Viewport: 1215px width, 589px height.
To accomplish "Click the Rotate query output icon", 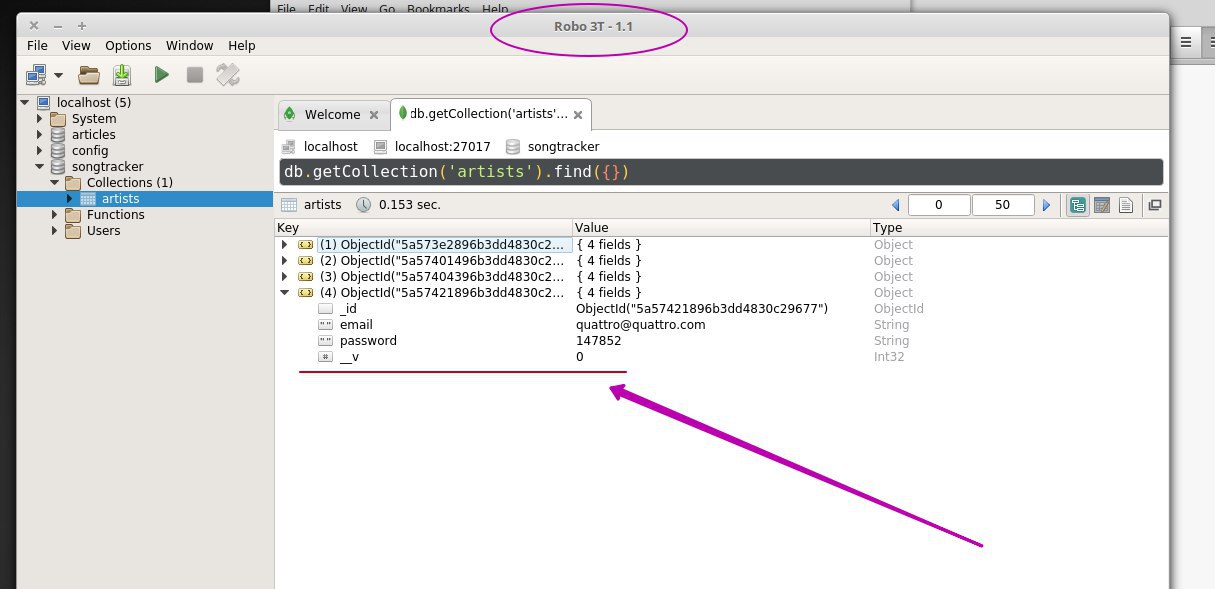I will pyautogui.click(x=229, y=74).
